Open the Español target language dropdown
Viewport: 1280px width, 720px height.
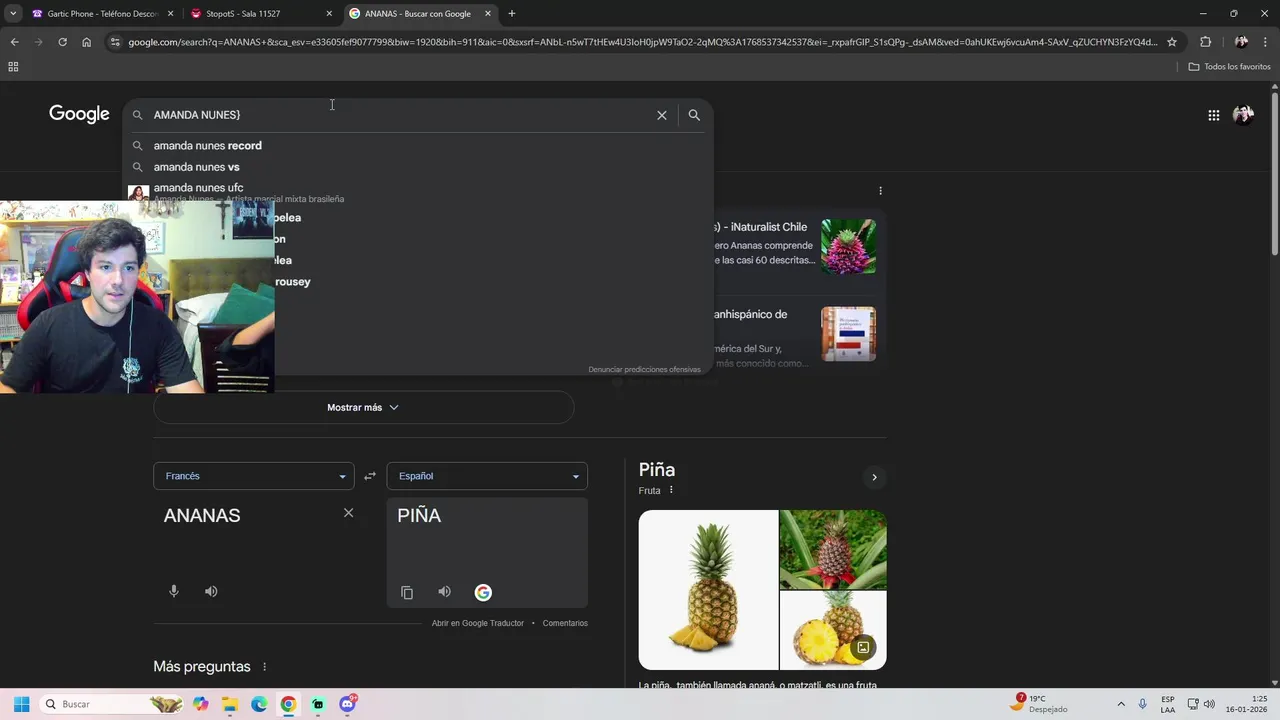[487, 476]
